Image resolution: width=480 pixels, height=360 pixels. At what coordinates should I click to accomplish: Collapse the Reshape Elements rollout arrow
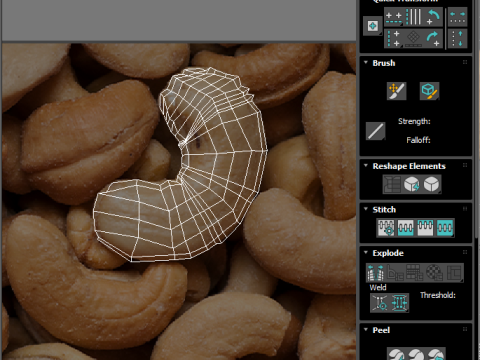[366, 165]
